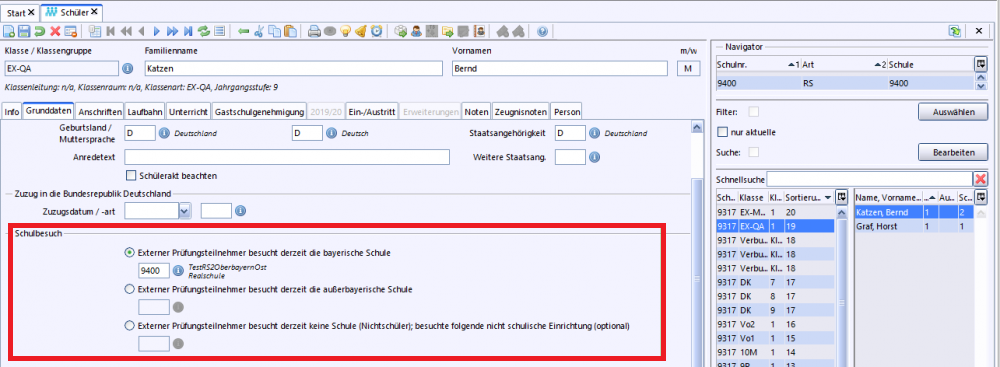This screenshot has width=1000, height=367.
Task: Click school number field showing 9400
Action: click(x=154, y=271)
